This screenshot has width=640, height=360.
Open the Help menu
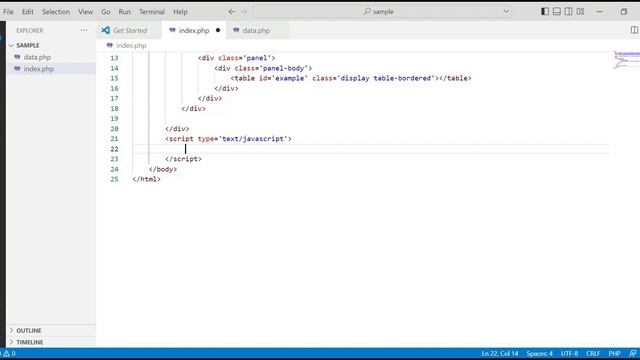coord(180,12)
